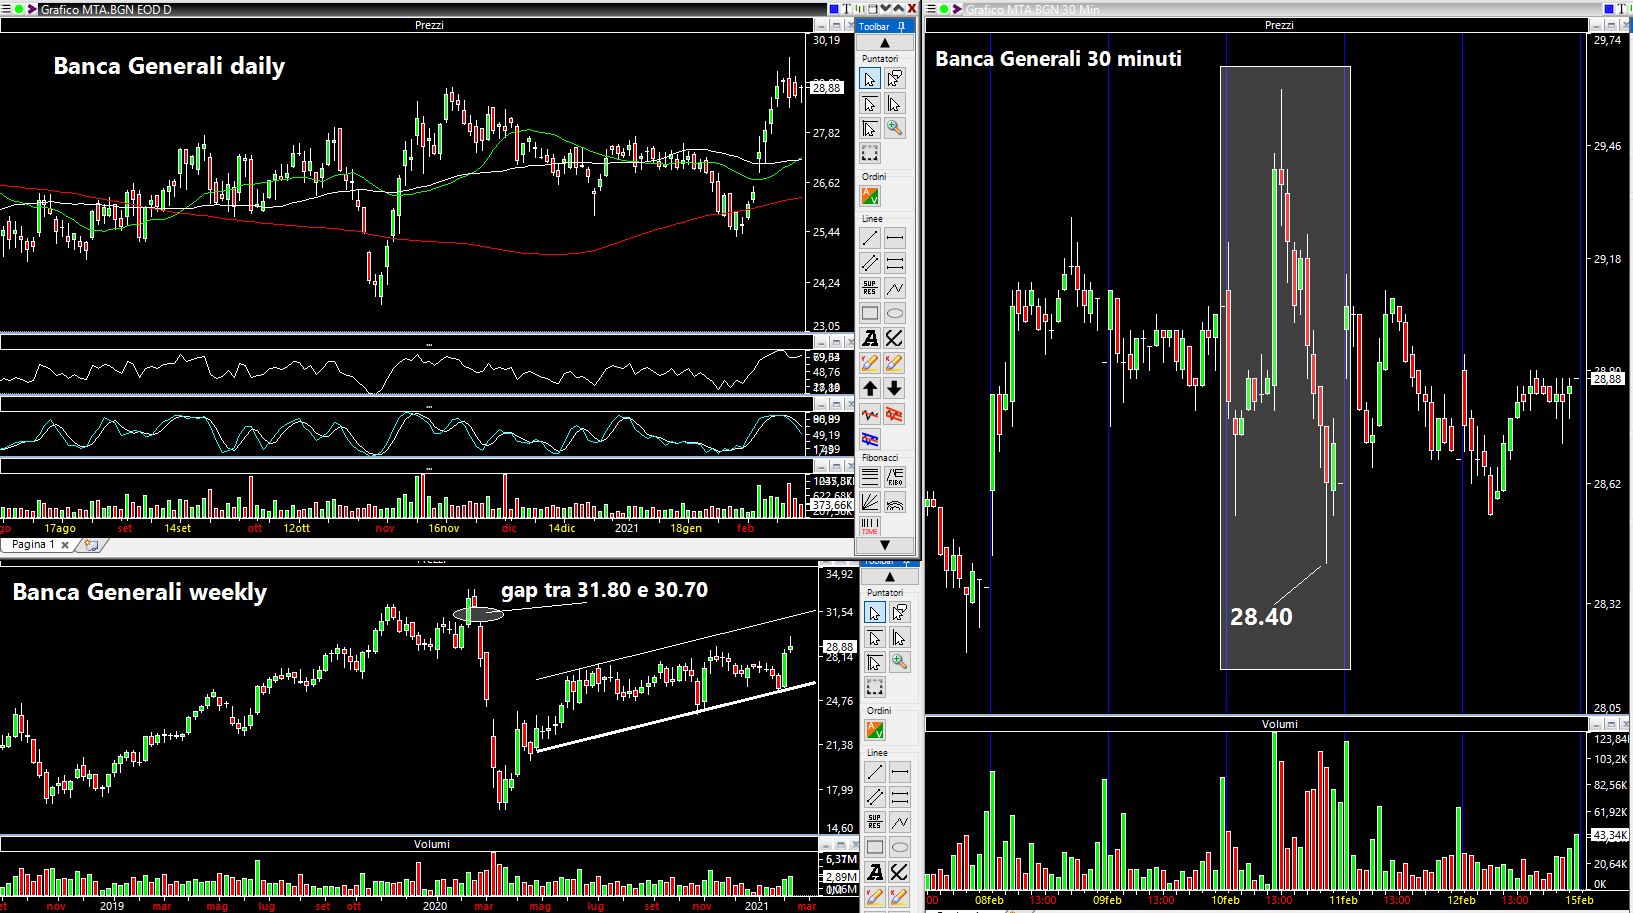Click the 'Banca Generali daily' chart label
Screen dimensions: 1633x913
169,67
